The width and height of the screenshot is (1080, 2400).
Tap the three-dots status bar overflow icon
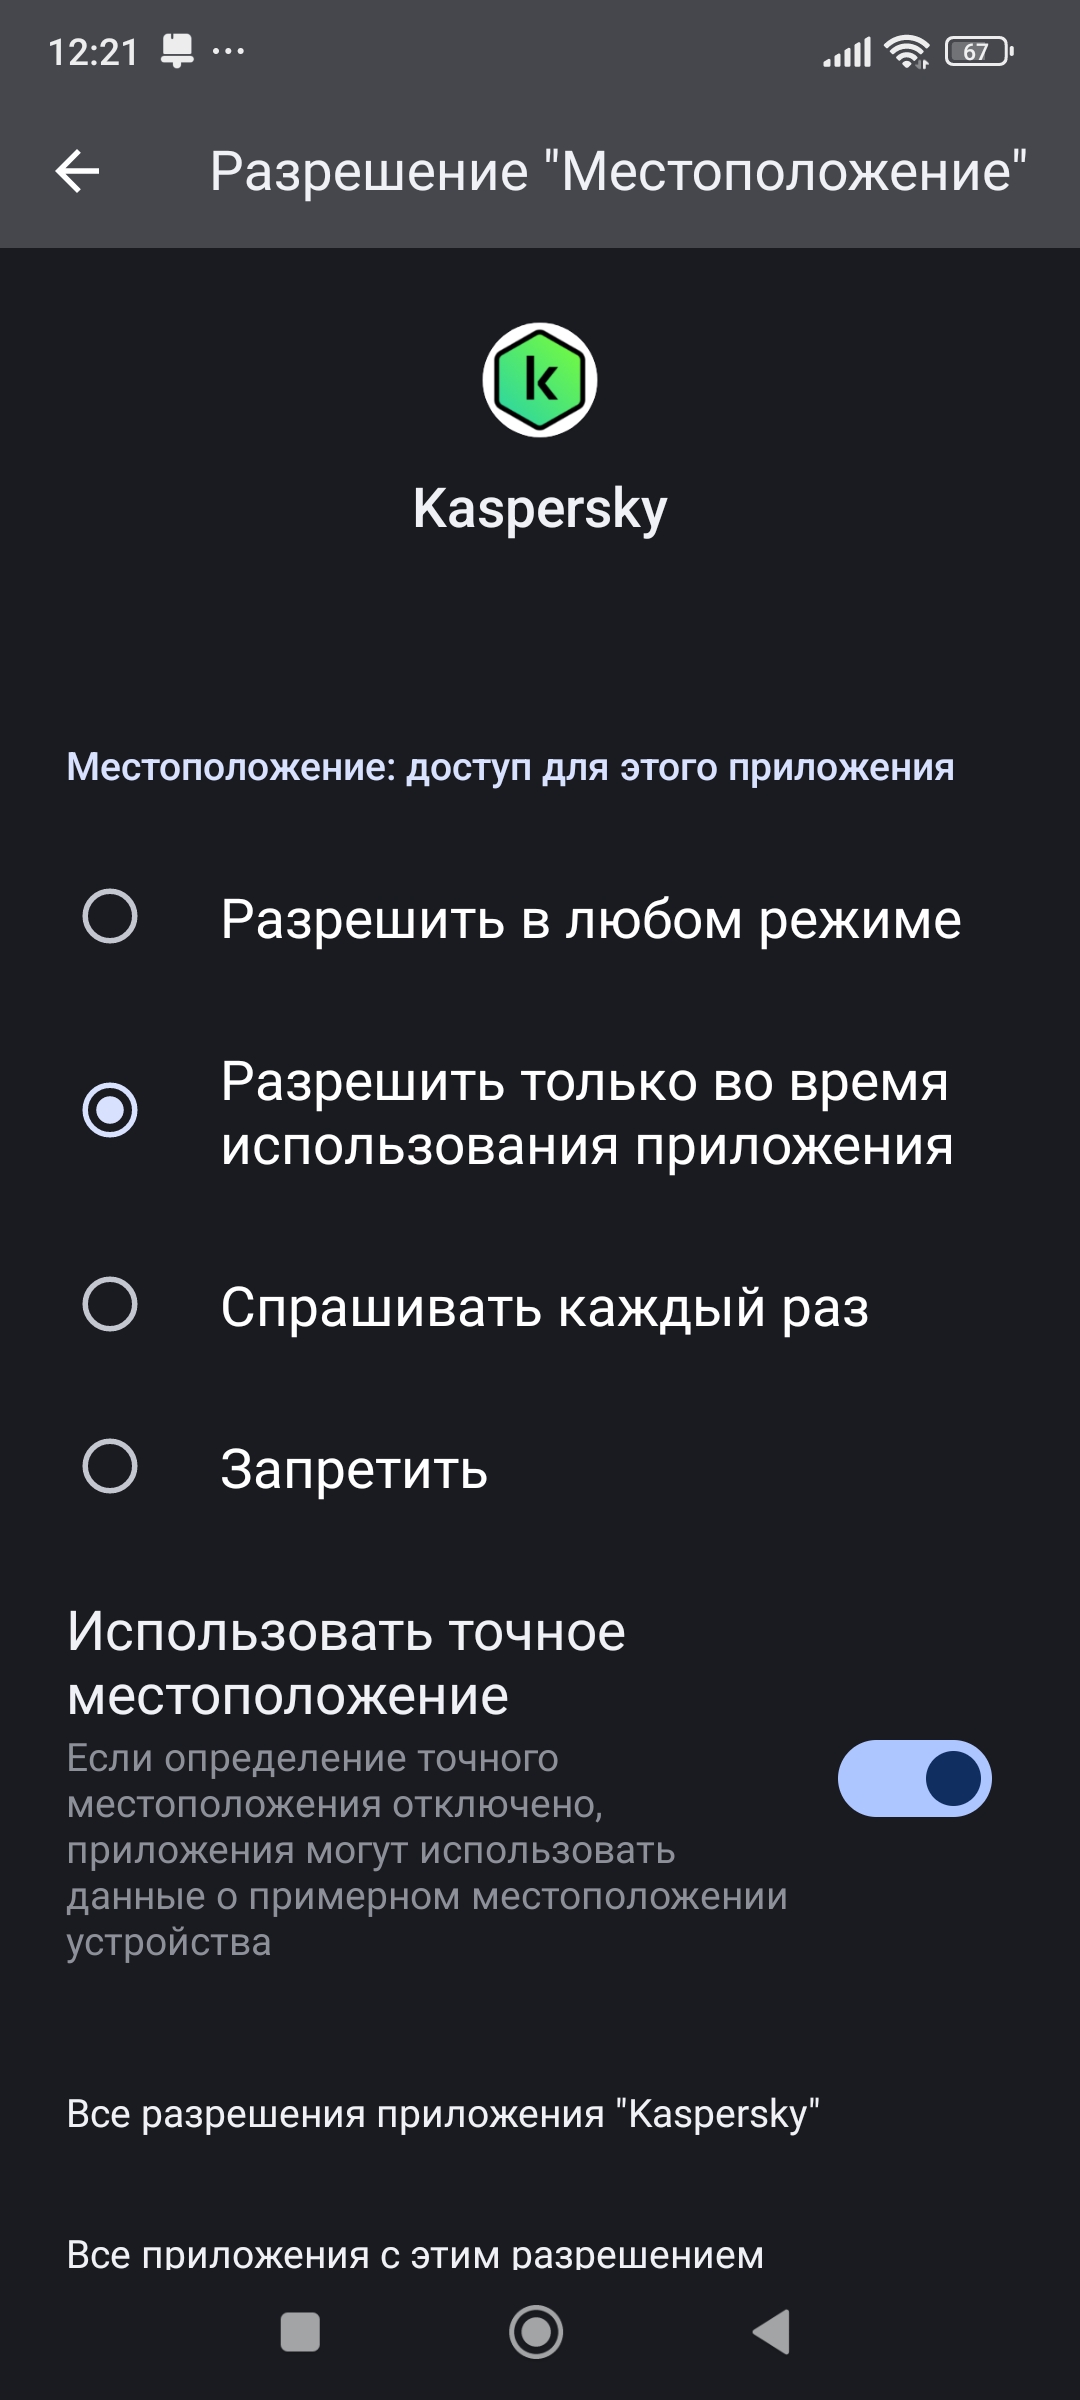tap(229, 51)
